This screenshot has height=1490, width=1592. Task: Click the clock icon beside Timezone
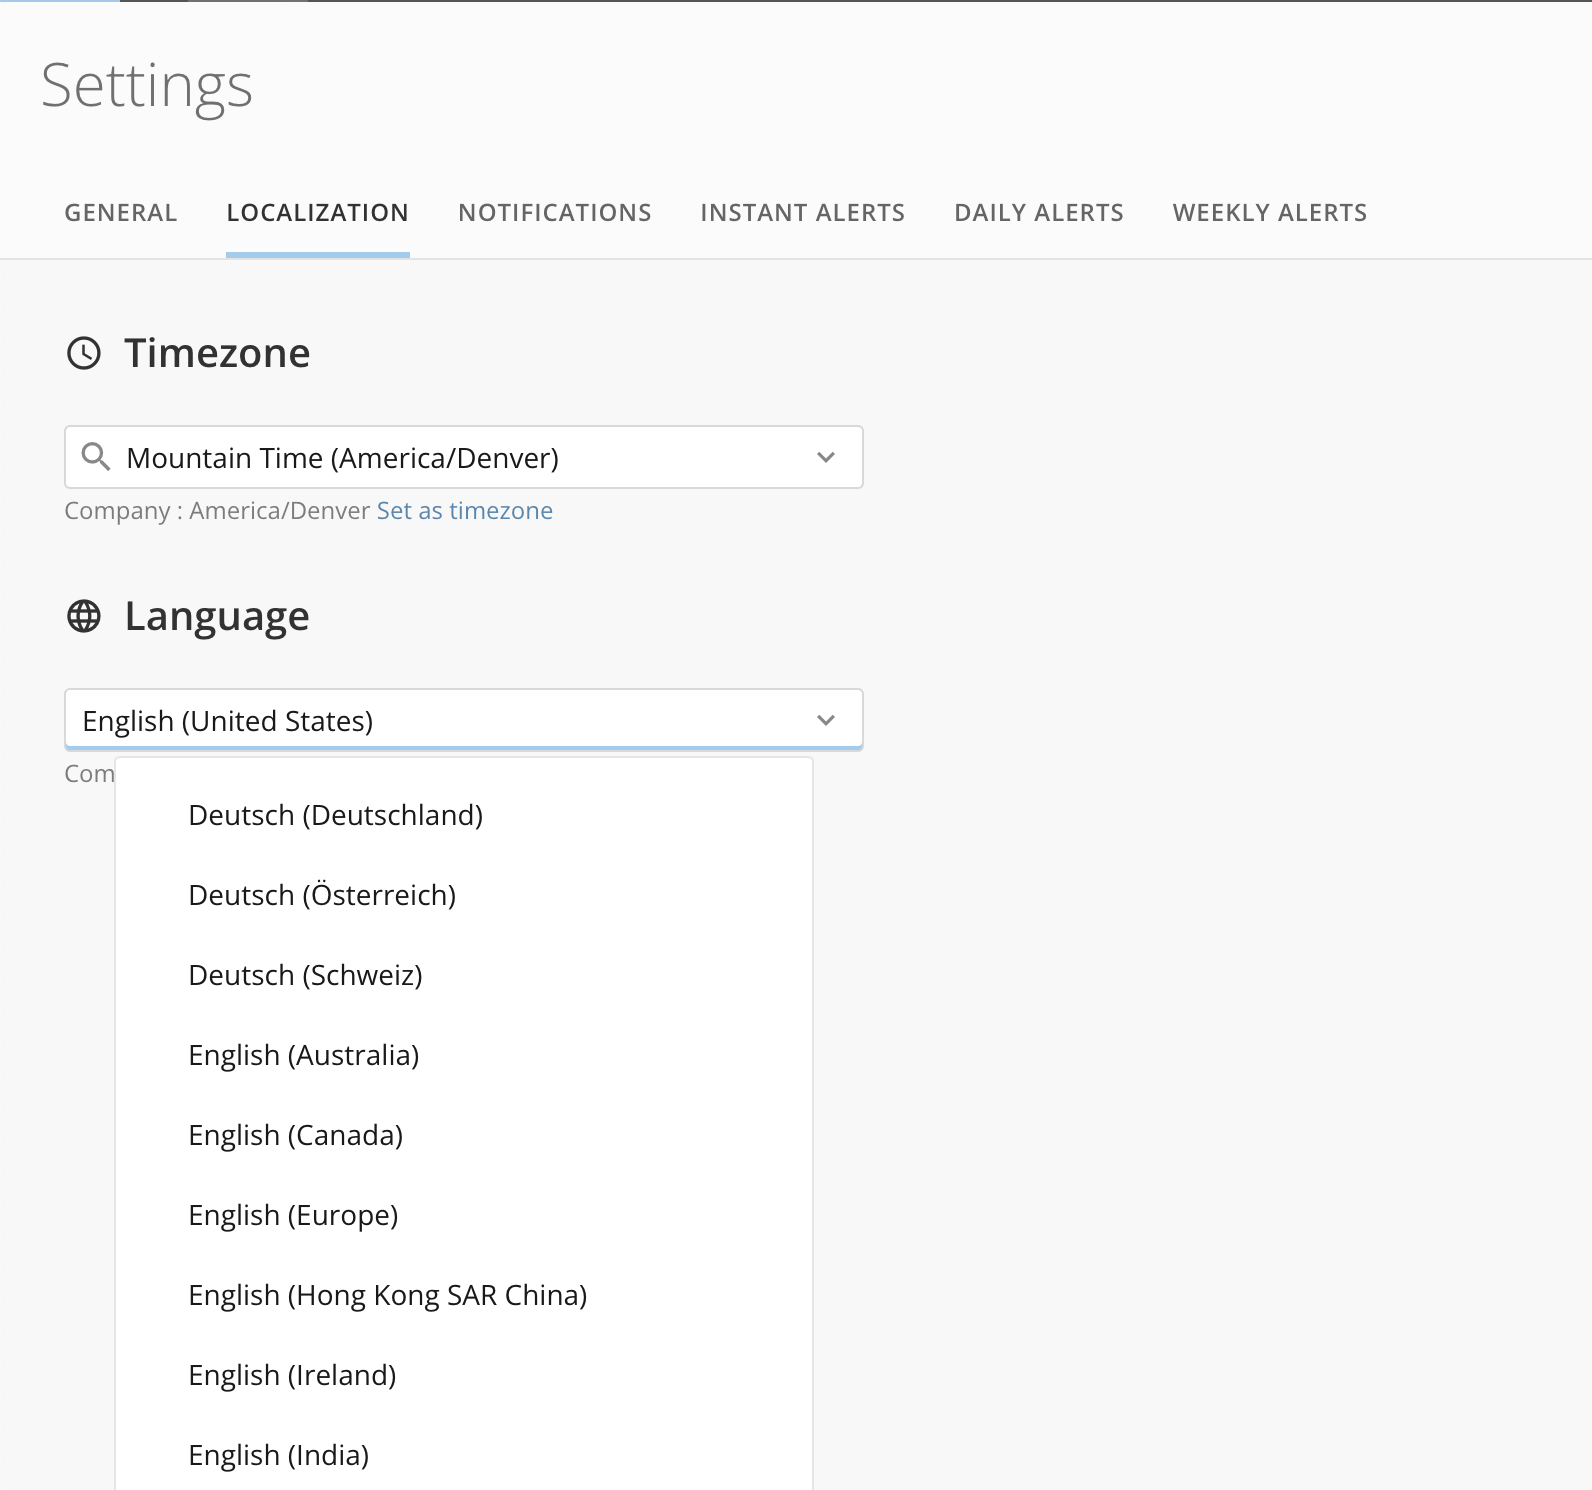point(84,353)
